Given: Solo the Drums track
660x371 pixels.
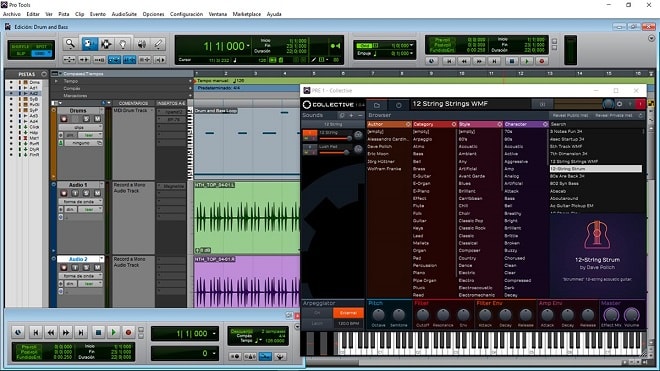Looking at the screenshot, I should click(86, 119).
